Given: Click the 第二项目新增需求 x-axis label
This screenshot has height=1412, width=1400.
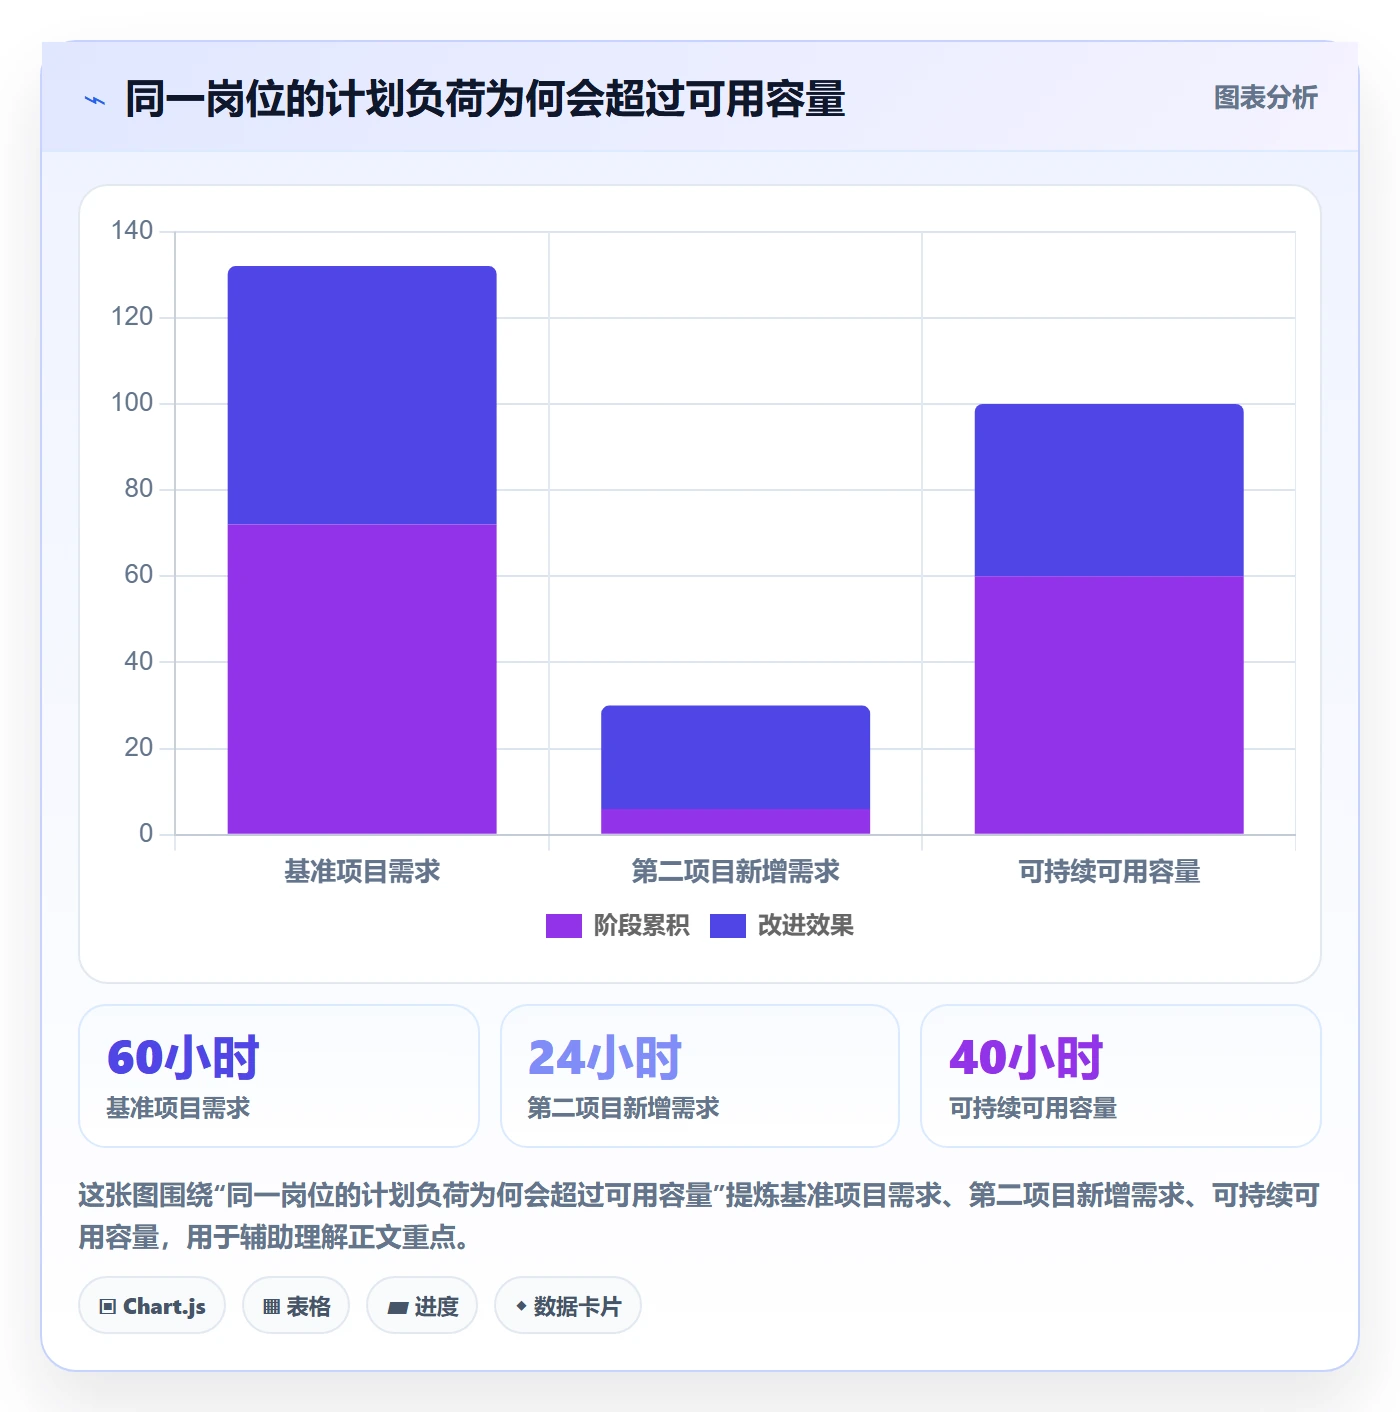Looking at the screenshot, I should tap(735, 872).
